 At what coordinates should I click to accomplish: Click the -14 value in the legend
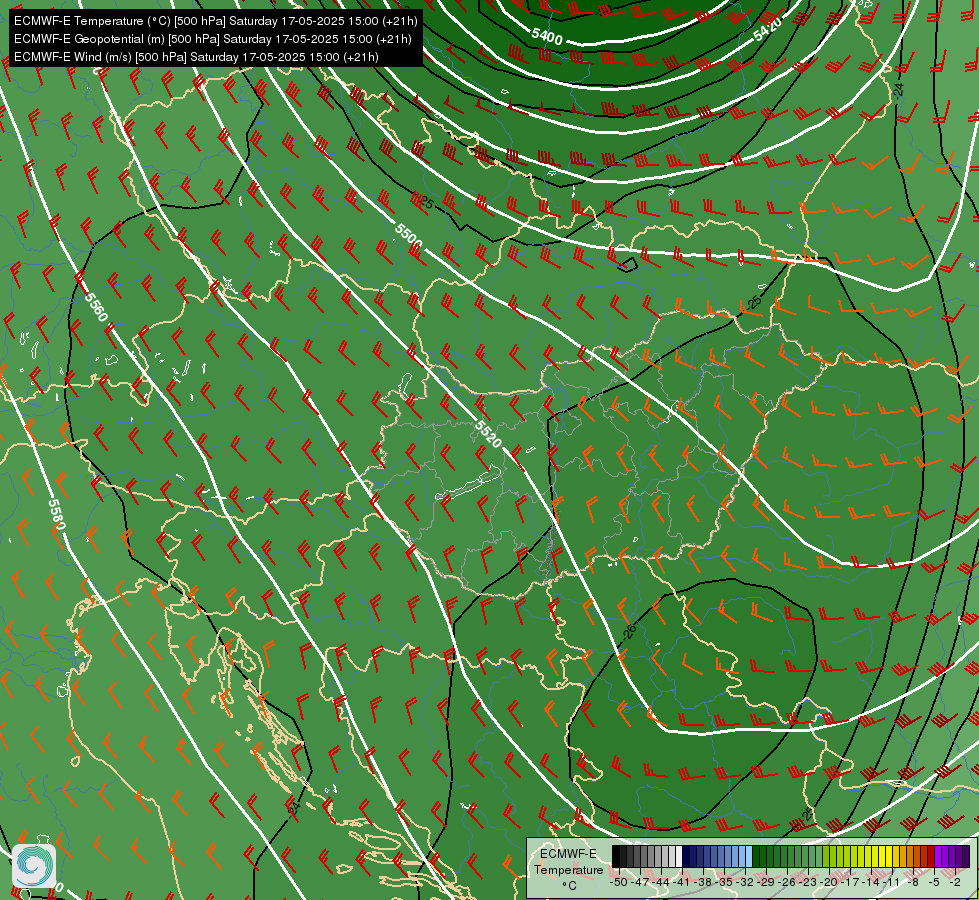(x=871, y=882)
